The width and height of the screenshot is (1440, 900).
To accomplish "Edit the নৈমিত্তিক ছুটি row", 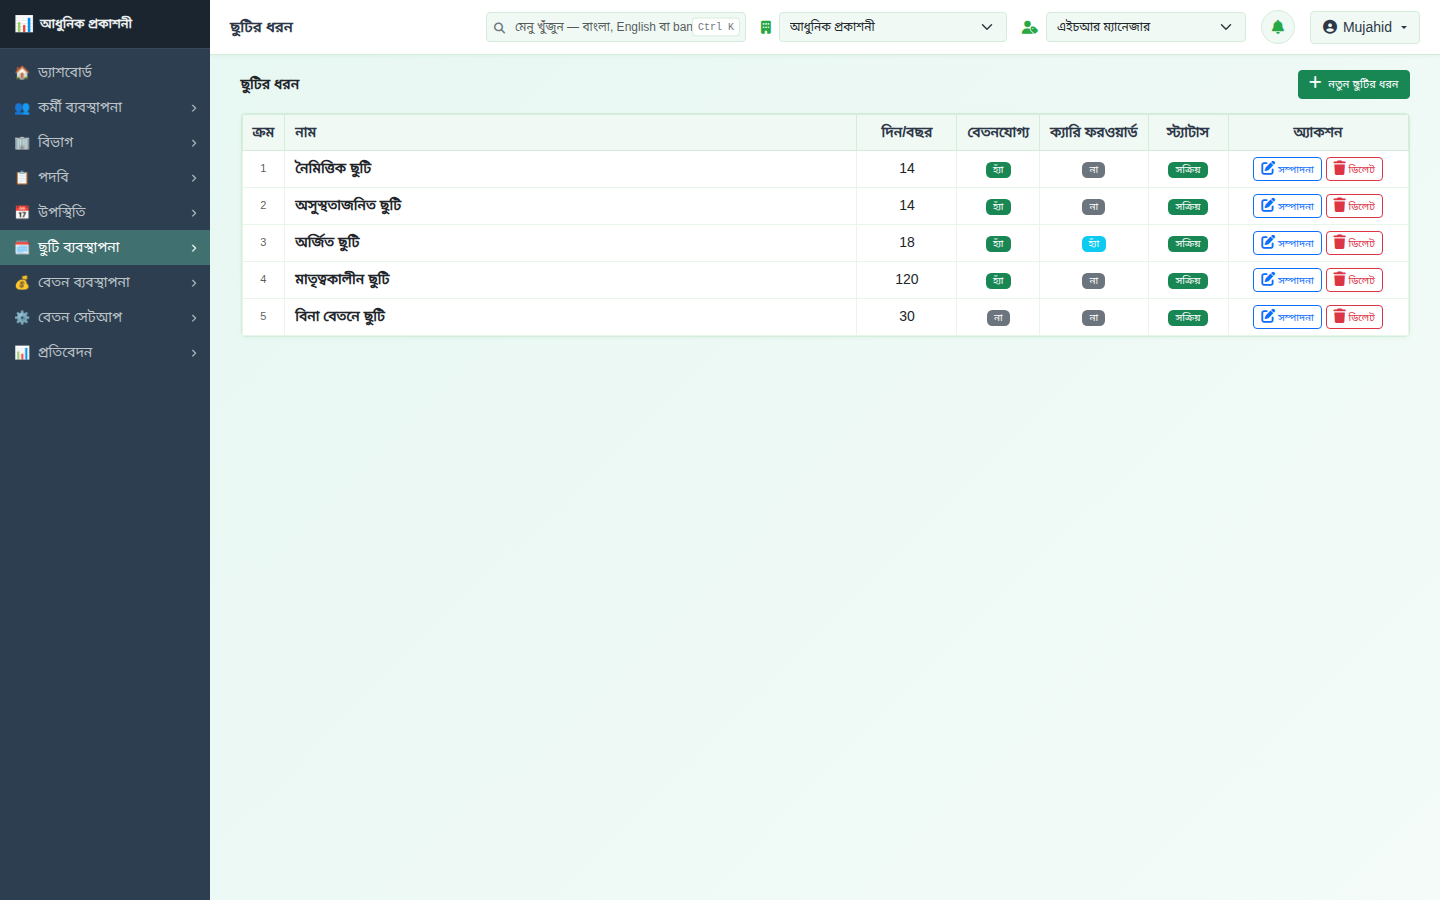I will point(1287,169).
